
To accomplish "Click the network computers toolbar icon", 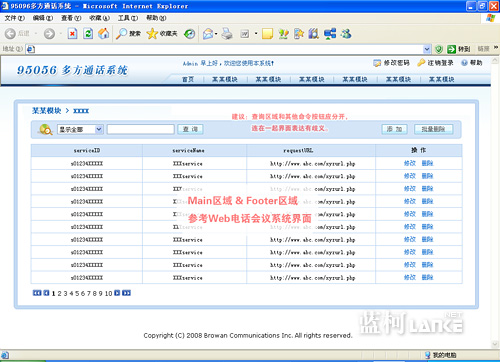I will [x=330, y=33].
